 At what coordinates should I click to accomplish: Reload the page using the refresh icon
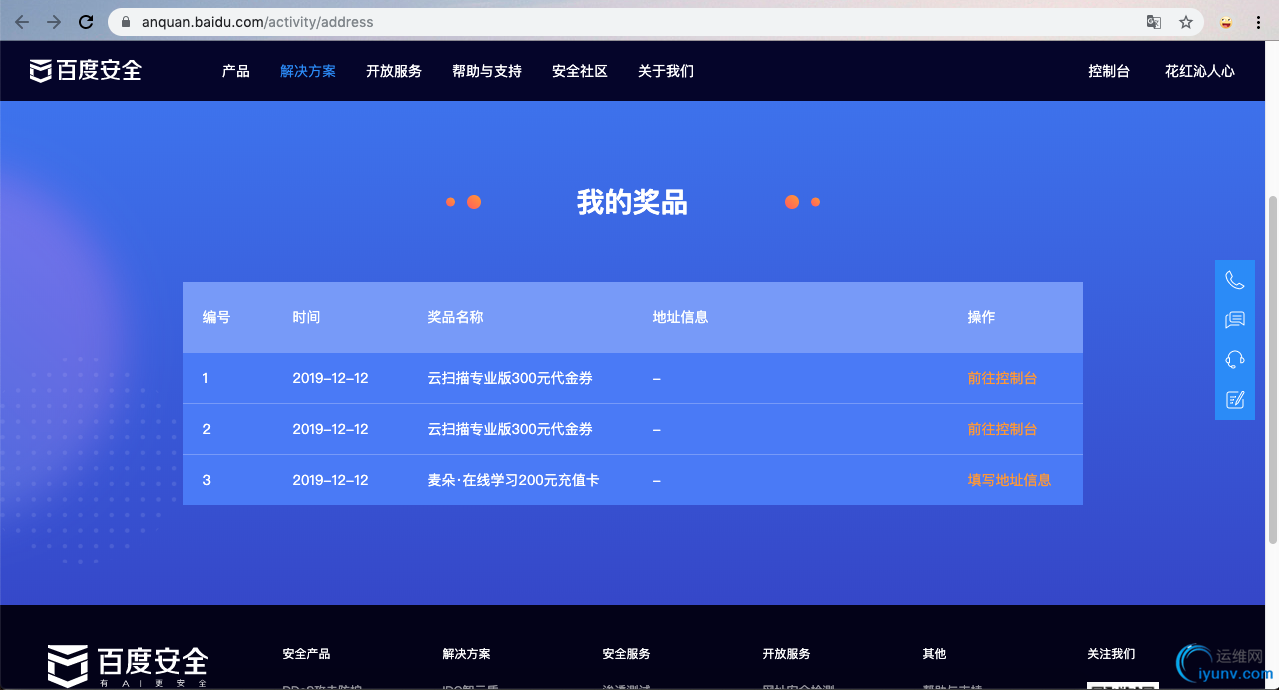[x=86, y=21]
